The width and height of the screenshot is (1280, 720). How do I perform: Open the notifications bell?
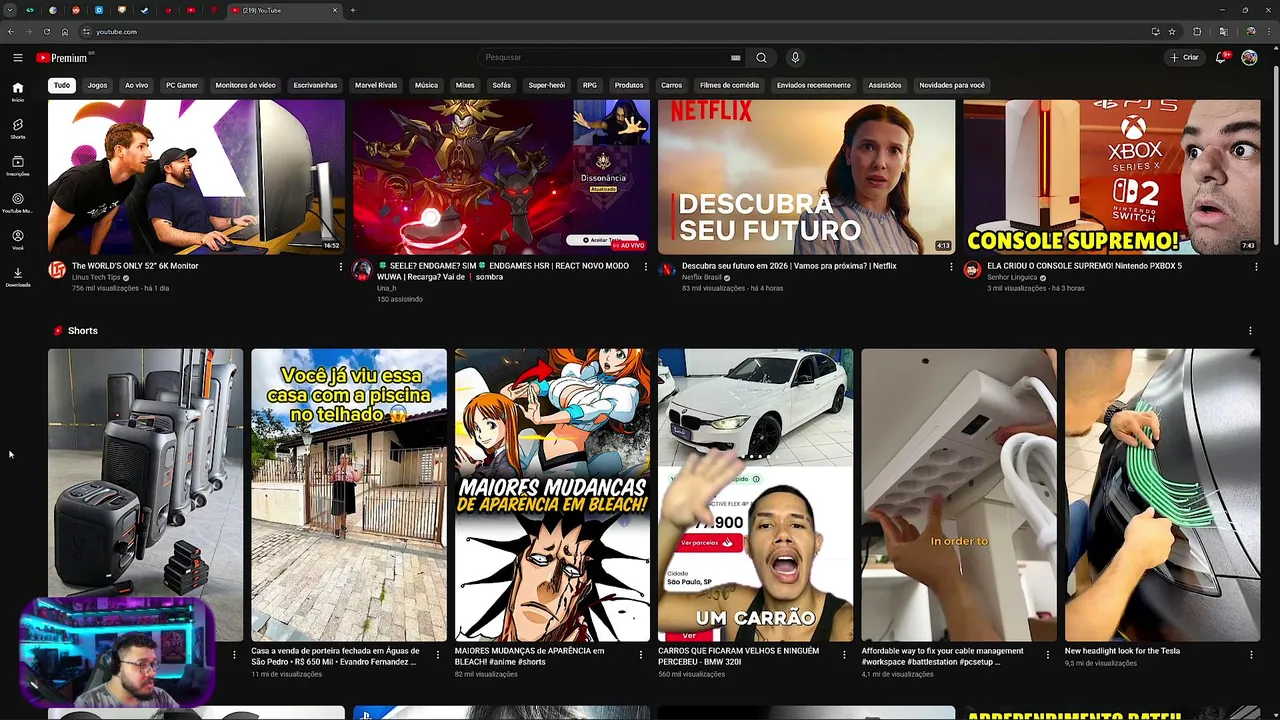click(1221, 58)
